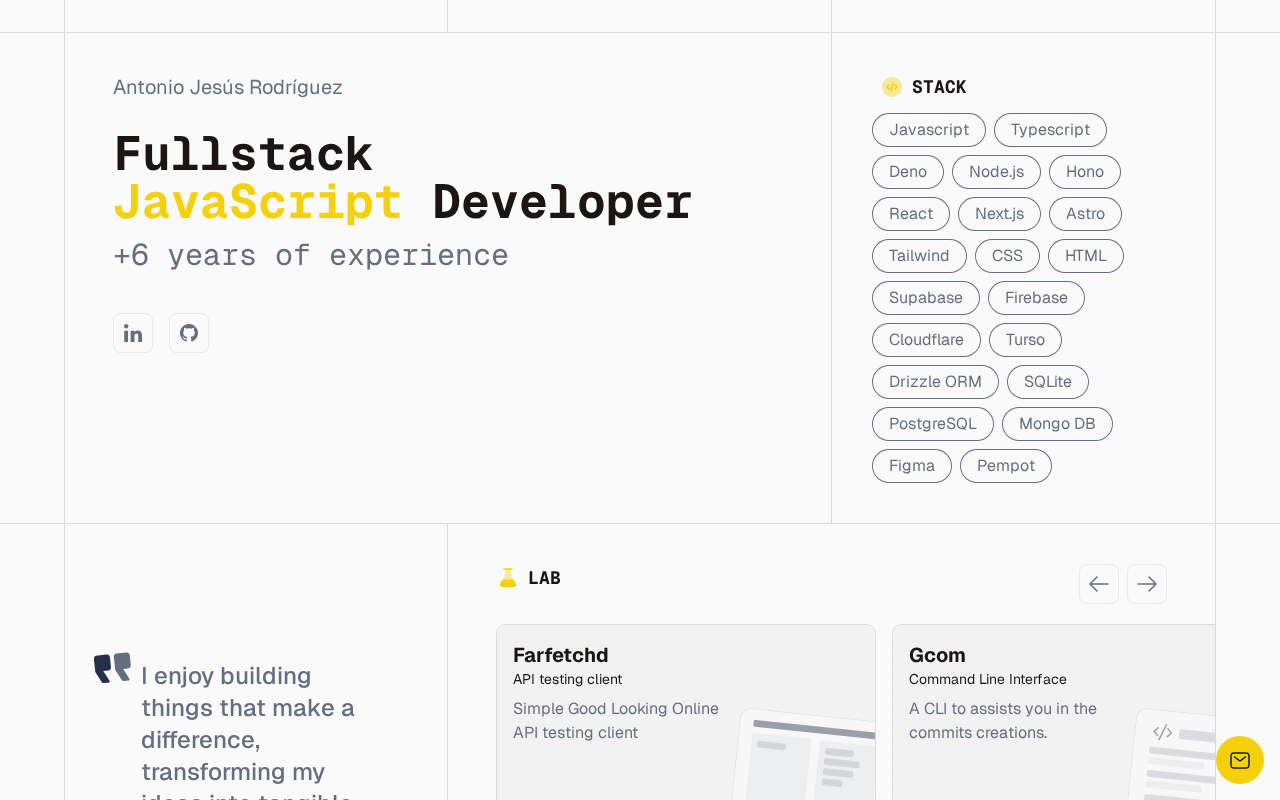
Task: Click the CSS tag
Action: [1007, 256]
